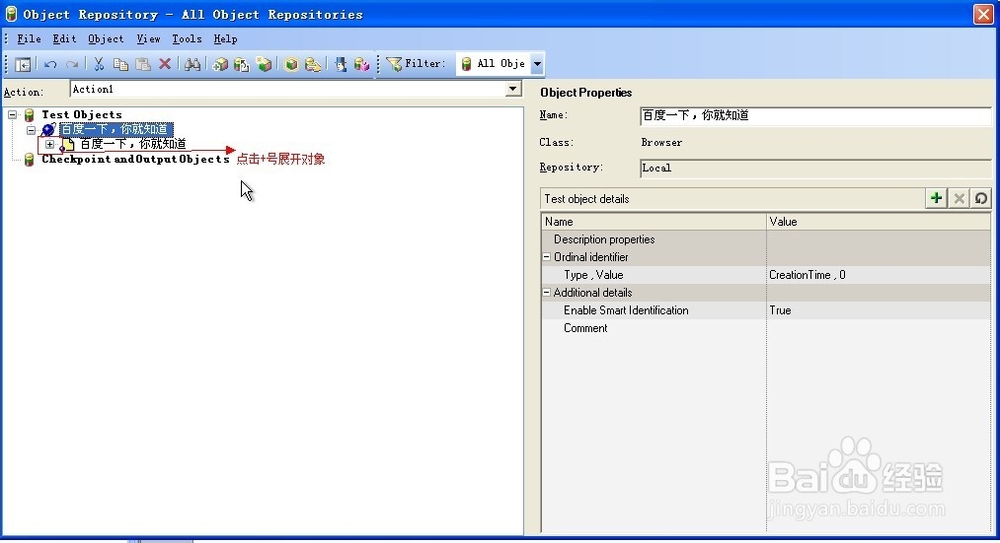Select the Page object 百度一下，你就知道
This screenshot has width=1000, height=543.
(133, 144)
